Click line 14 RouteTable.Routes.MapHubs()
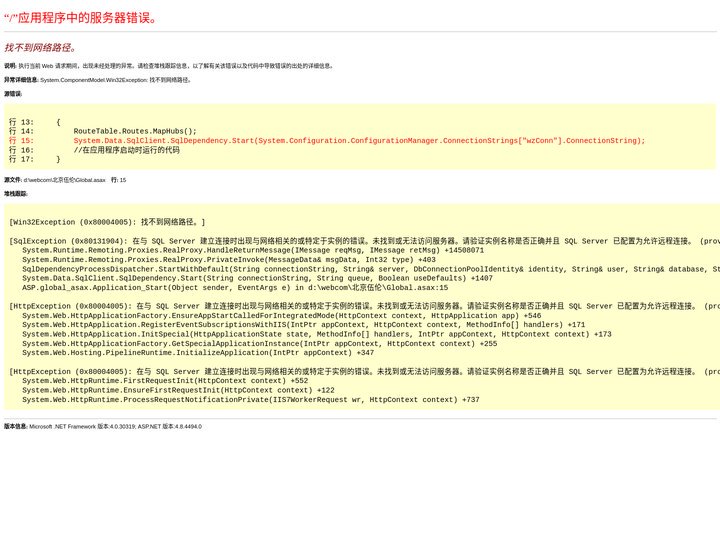 click(103, 131)
